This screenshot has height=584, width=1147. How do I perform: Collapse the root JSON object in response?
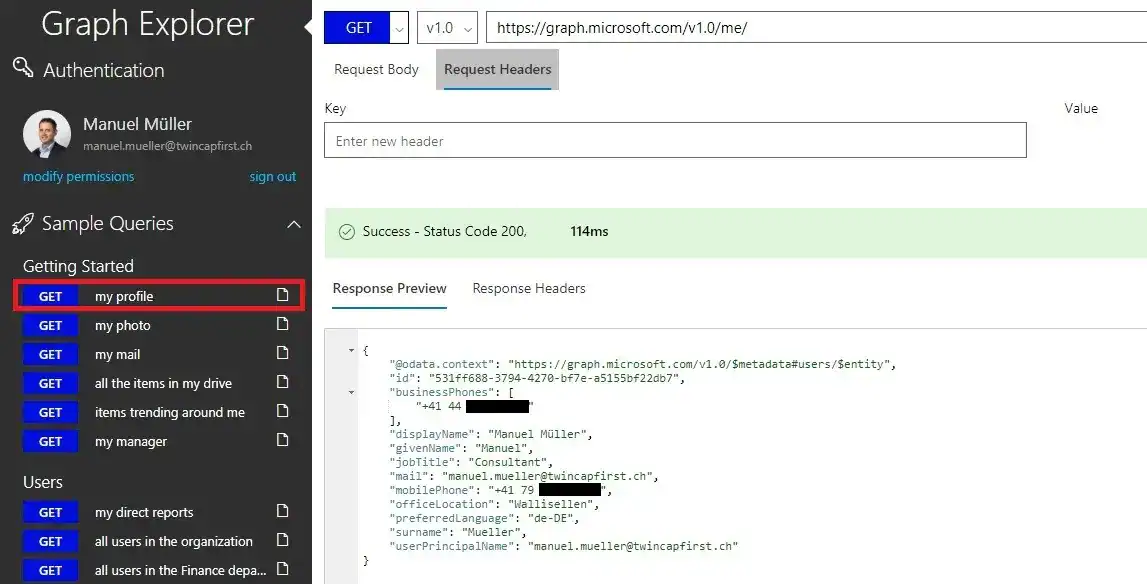click(351, 351)
